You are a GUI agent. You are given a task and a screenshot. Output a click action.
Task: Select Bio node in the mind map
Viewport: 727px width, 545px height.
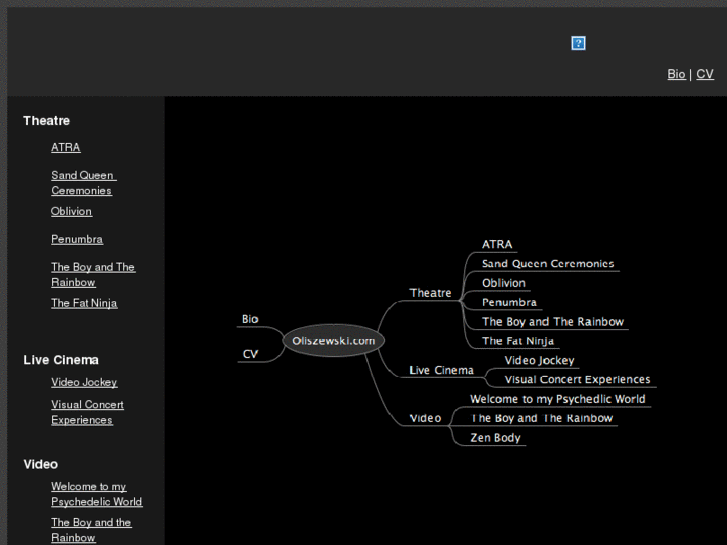pyautogui.click(x=250, y=319)
